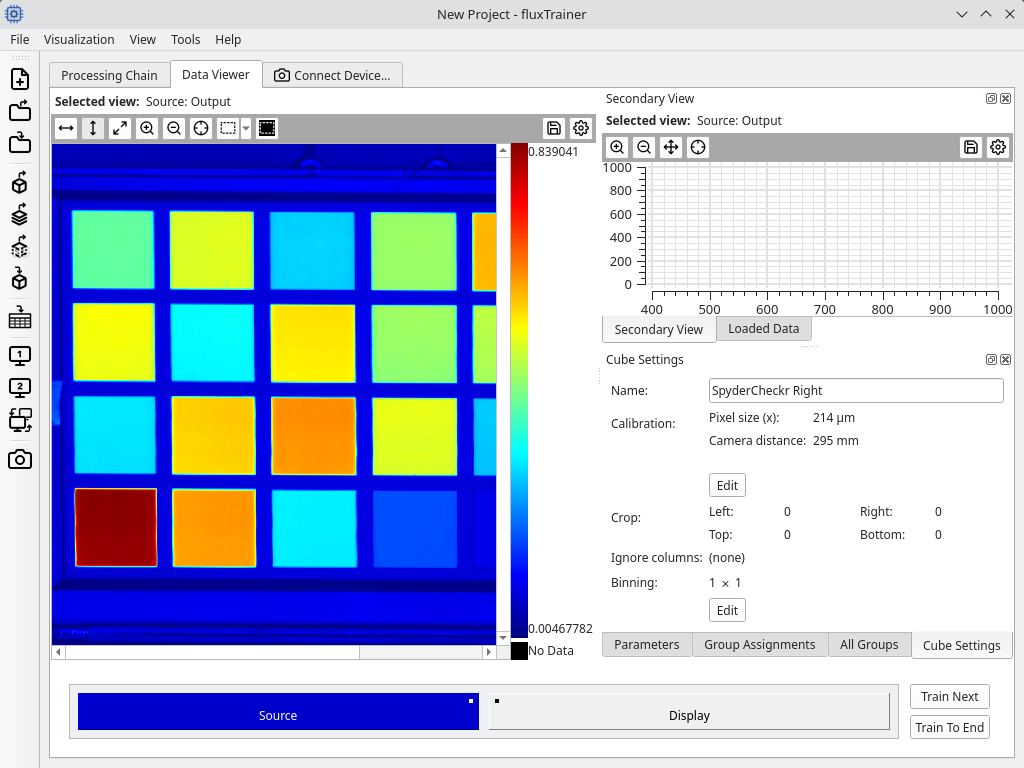Select the dashed rectangle selection tool

coord(228,128)
